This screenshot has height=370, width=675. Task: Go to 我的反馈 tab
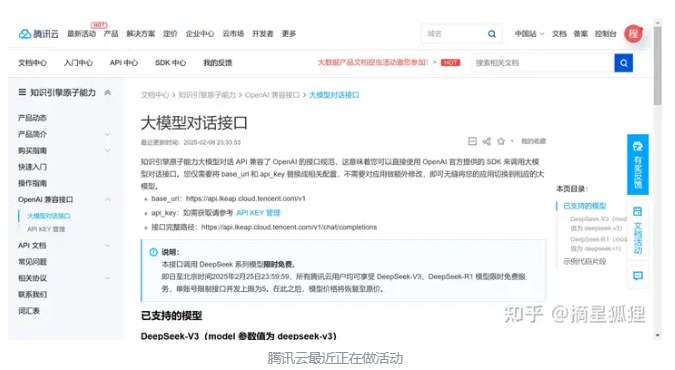point(218,63)
